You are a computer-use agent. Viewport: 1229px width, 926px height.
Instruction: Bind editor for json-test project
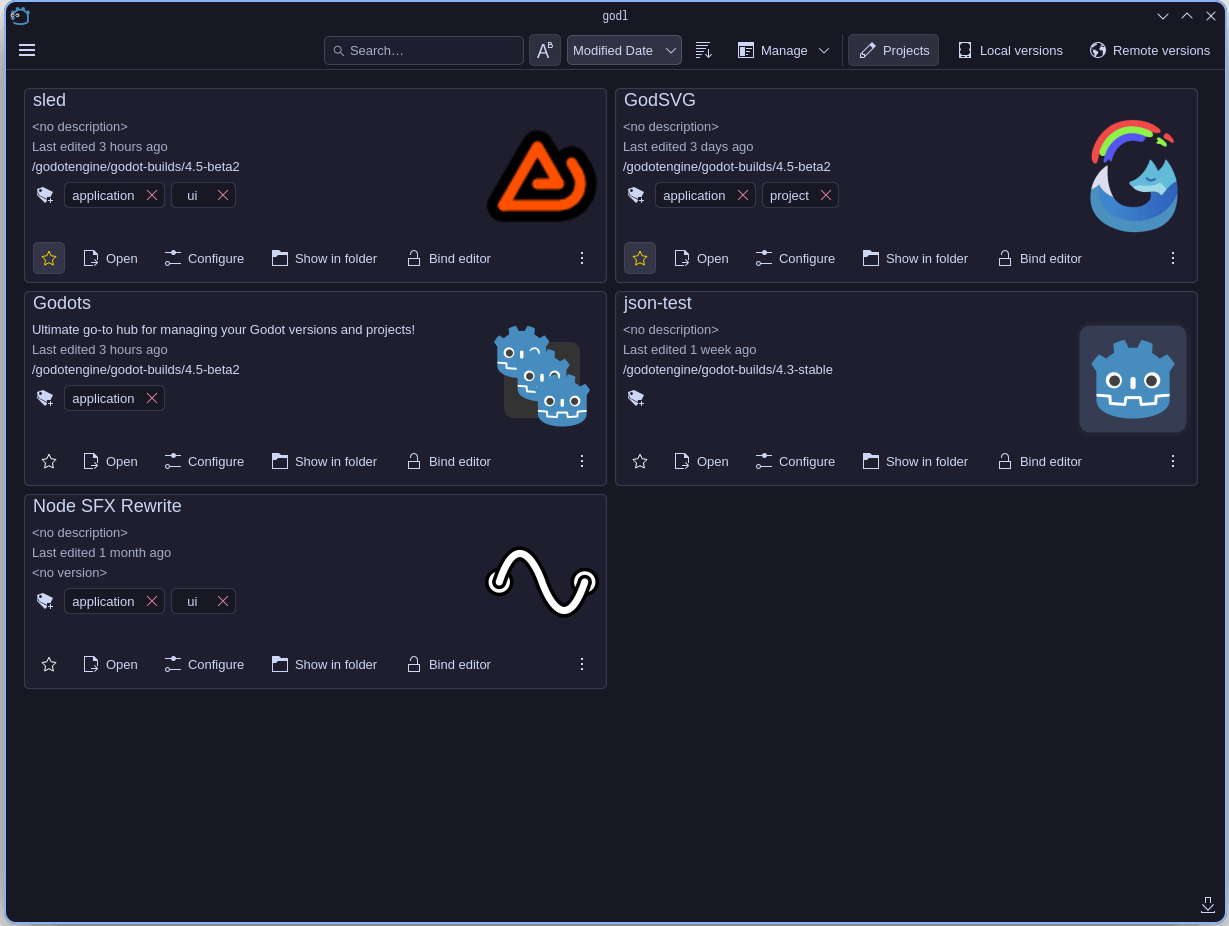[x=1040, y=461]
